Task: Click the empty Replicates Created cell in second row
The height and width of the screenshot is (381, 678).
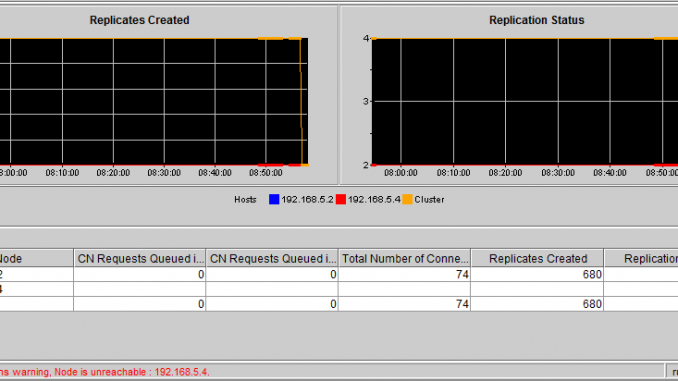Action: [537, 289]
